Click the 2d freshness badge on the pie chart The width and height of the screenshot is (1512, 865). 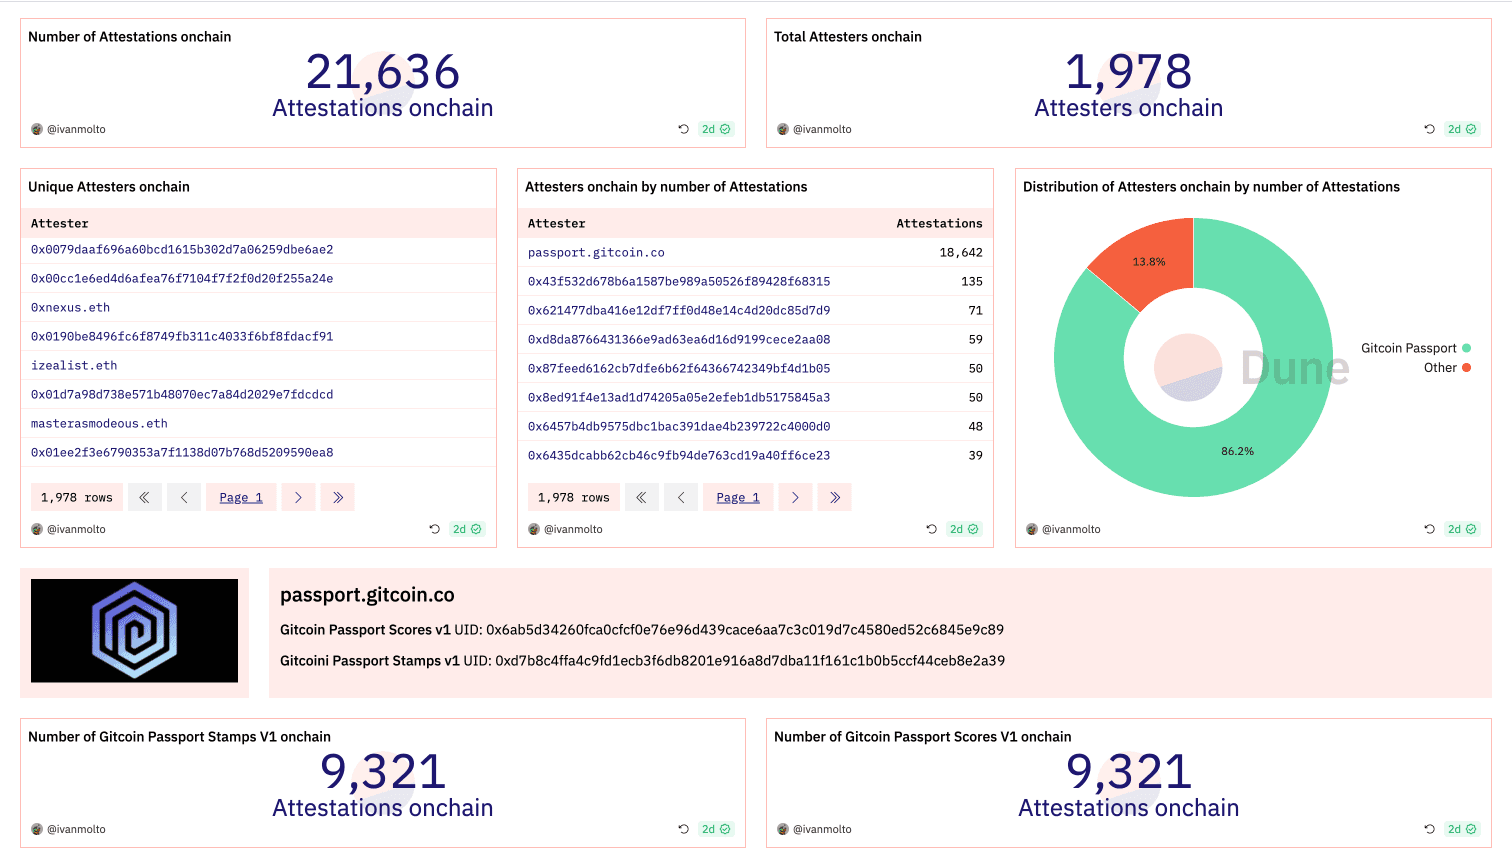pyautogui.click(x=1462, y=529)
